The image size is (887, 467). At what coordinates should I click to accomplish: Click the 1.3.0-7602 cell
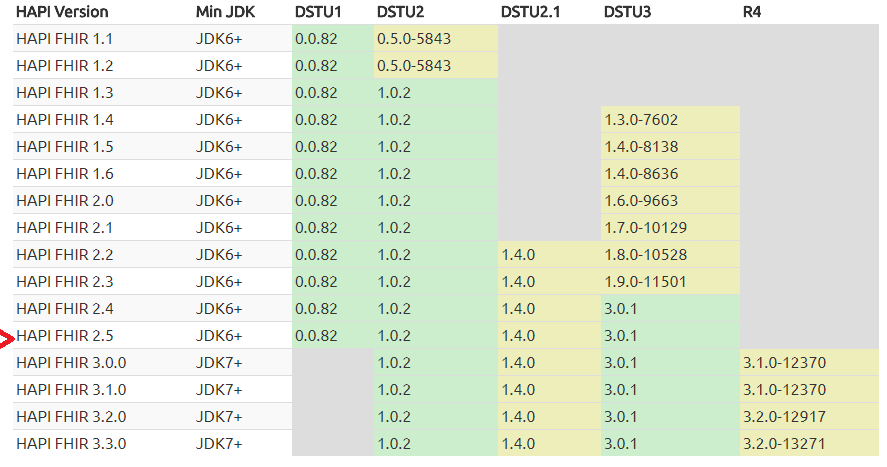coord(641,120)
